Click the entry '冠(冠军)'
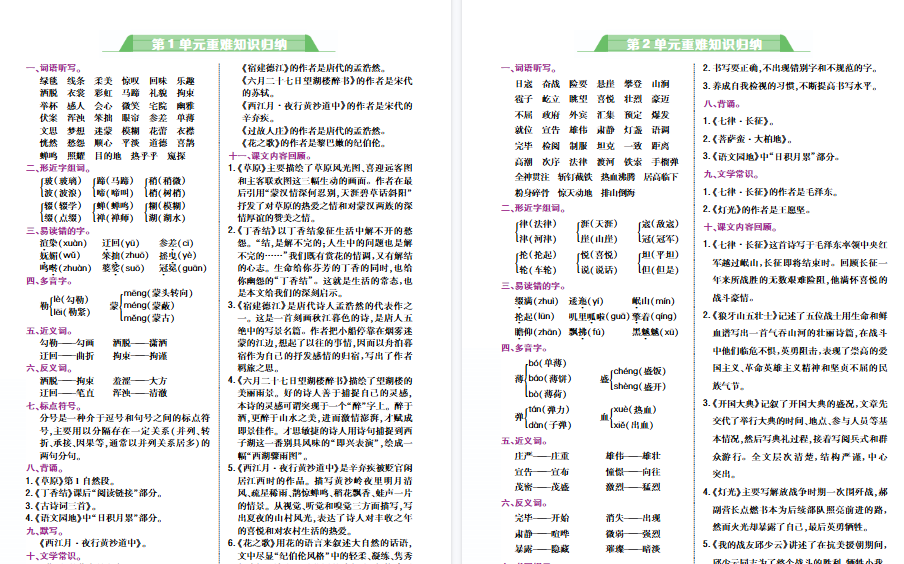This screenshot has height=564, width=904. [x=660, y=239]
